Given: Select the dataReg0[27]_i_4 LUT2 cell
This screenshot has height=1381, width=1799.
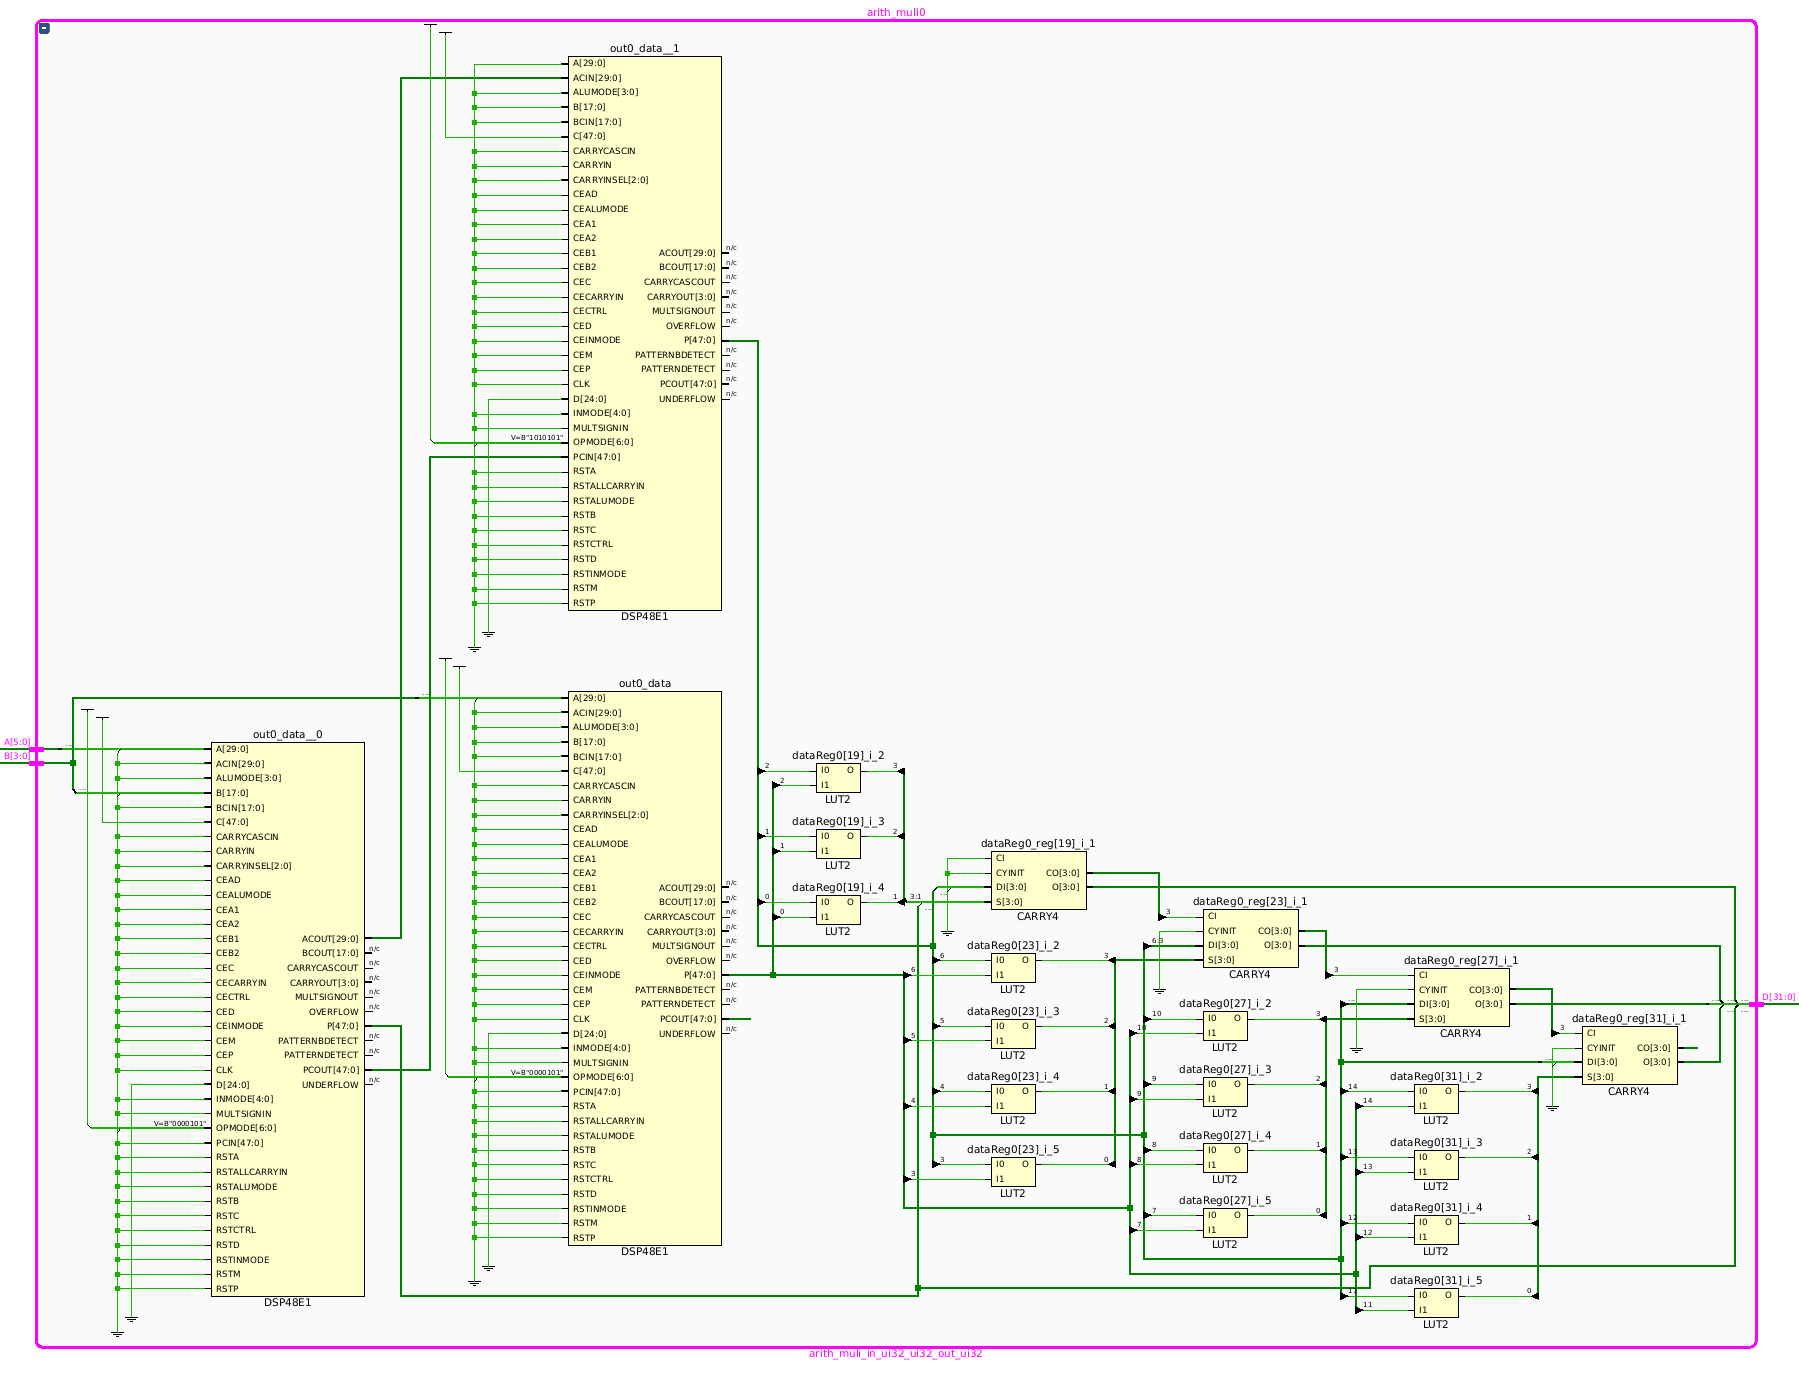Looking at the screenshot, I should 1225,1158.
